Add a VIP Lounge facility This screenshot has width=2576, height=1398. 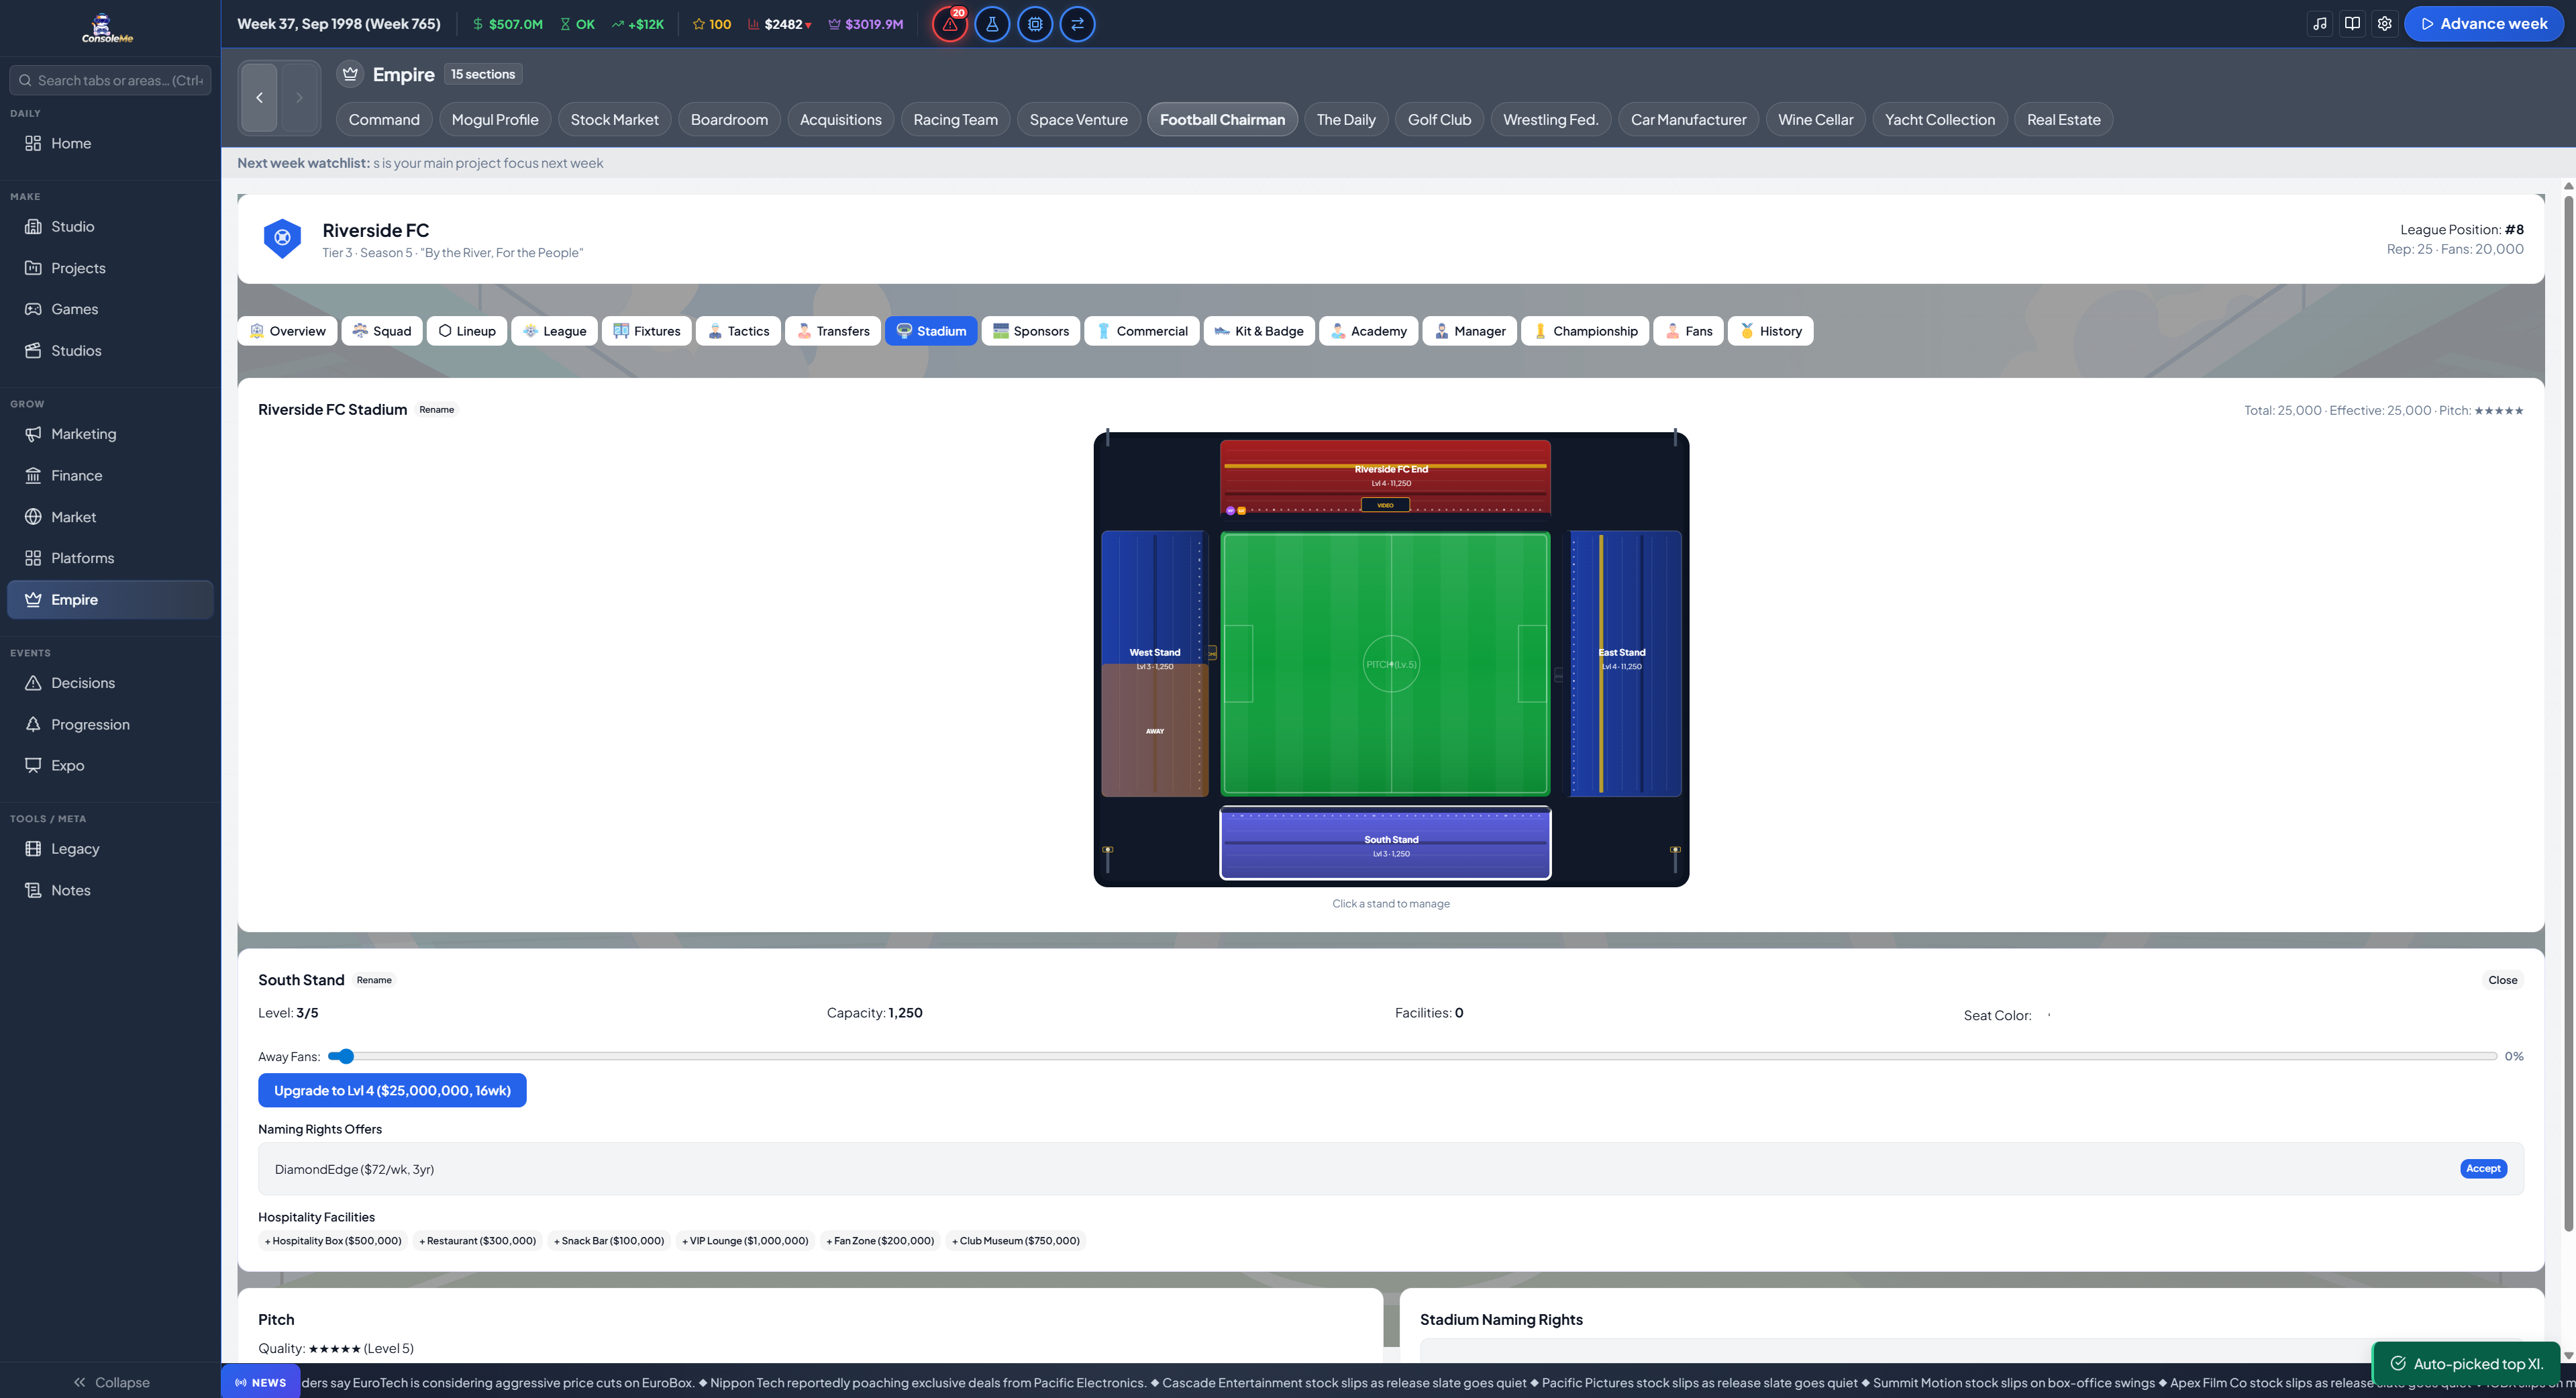745,1241
